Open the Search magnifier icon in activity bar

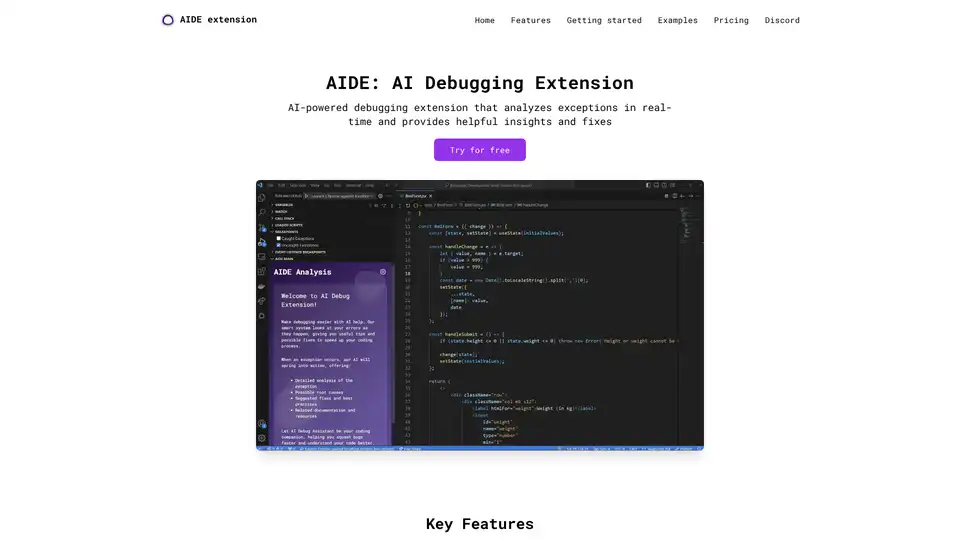point(262,212)
